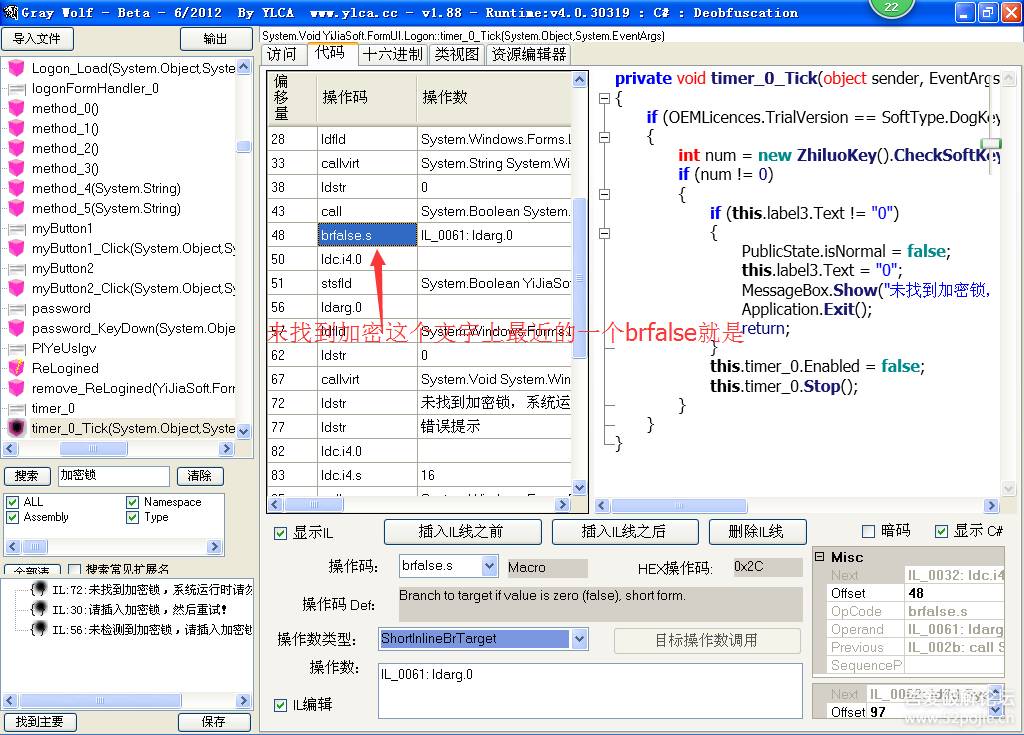Viewport: 1024px width, 735px height.
Task: Click the ReLogined event icon in tree
Action: [16, 368]
